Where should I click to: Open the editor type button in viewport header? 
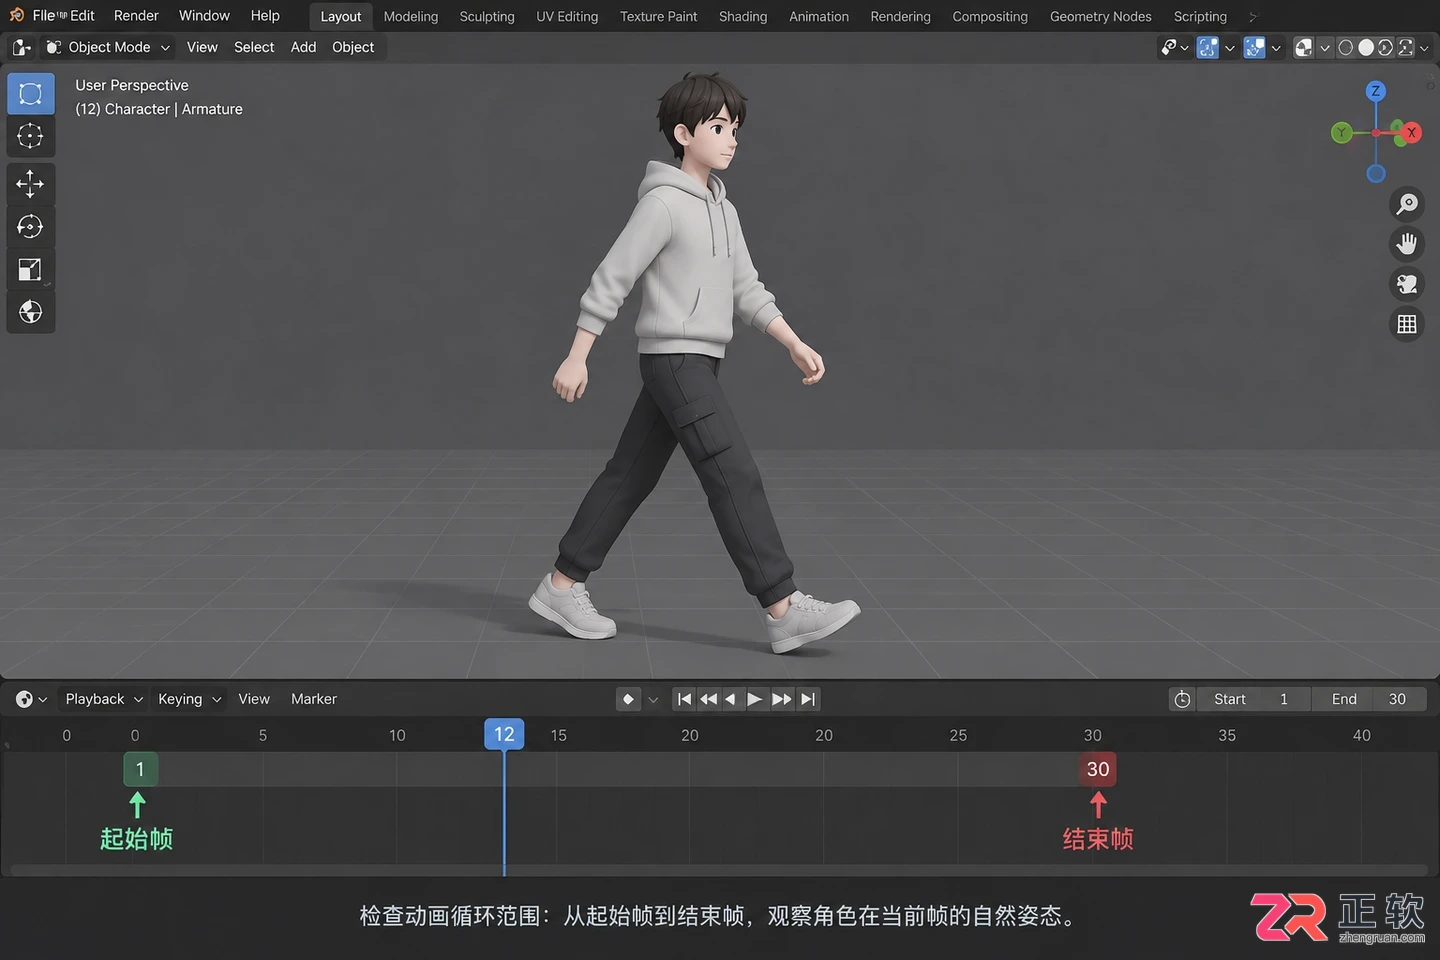click(x=22, y=47)
